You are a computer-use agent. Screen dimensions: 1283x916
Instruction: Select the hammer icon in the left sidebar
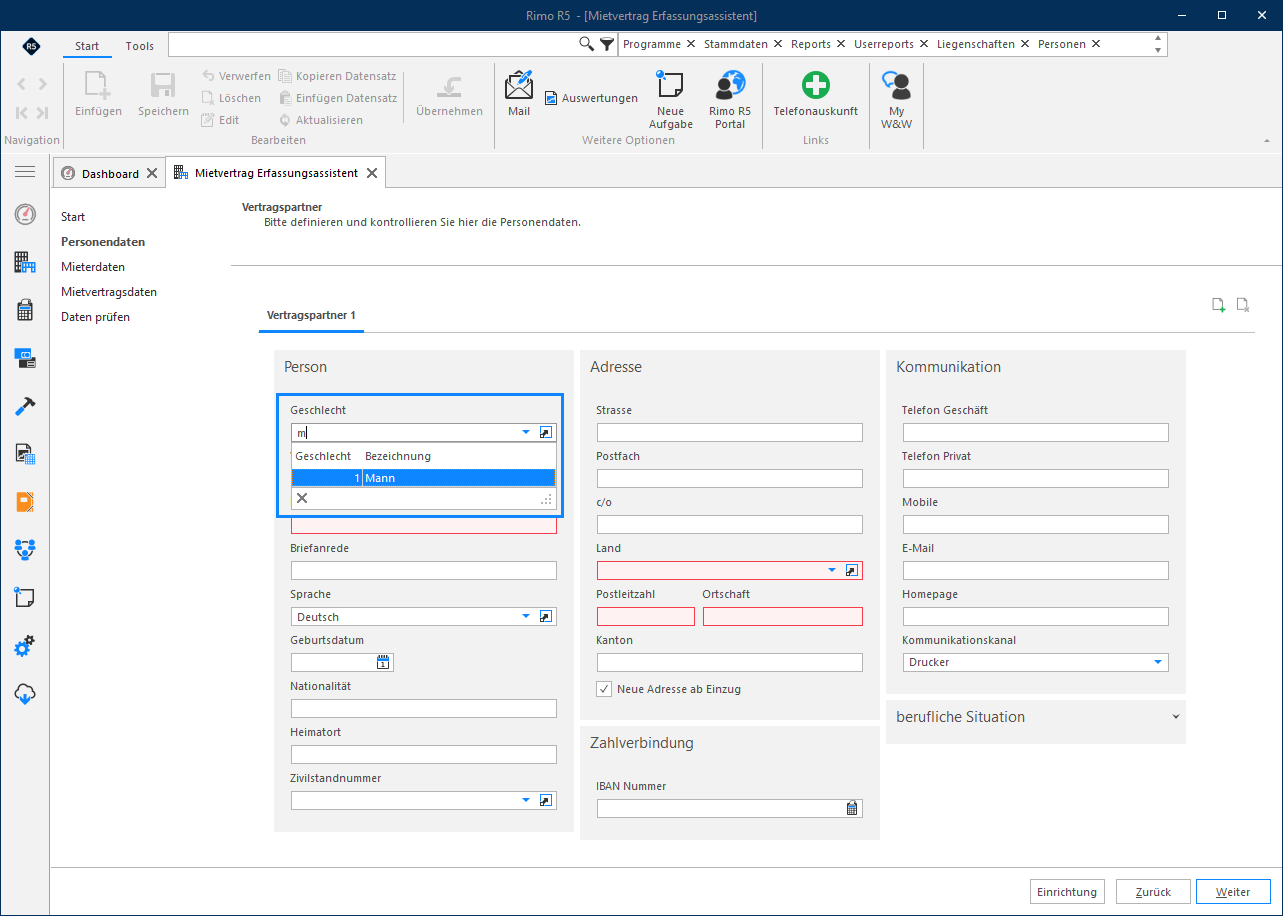point(25,406)
